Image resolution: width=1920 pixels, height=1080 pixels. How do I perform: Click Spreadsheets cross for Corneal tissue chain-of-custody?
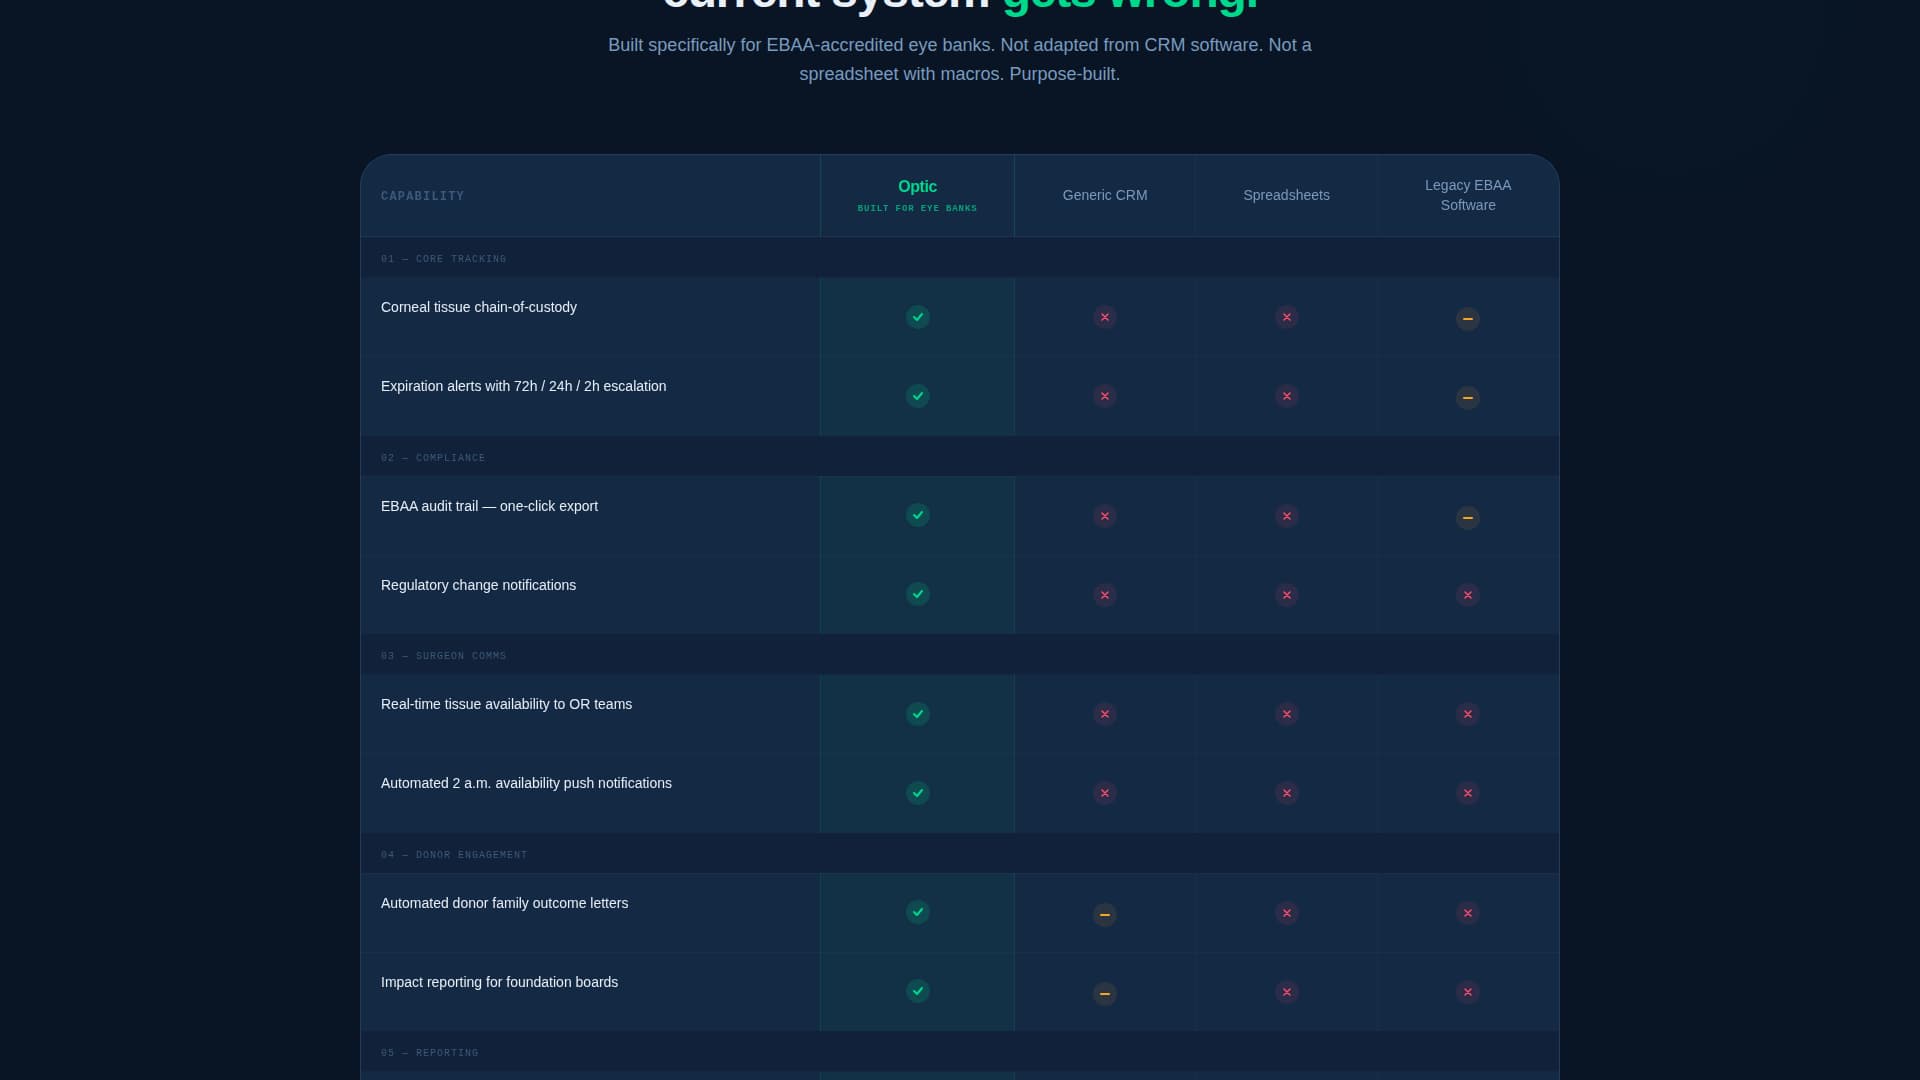(x=1286, y=317)
